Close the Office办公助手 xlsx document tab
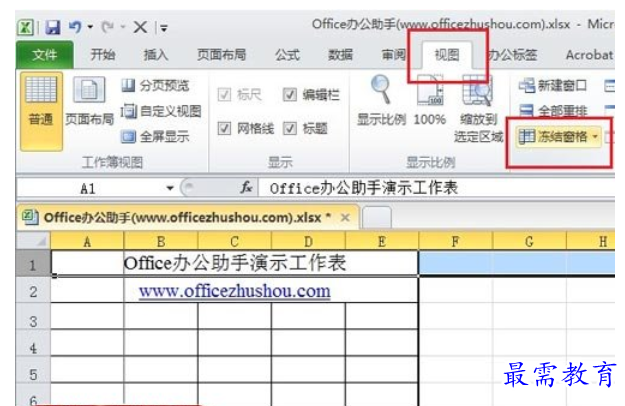The image size is (625, 406). 345,218
